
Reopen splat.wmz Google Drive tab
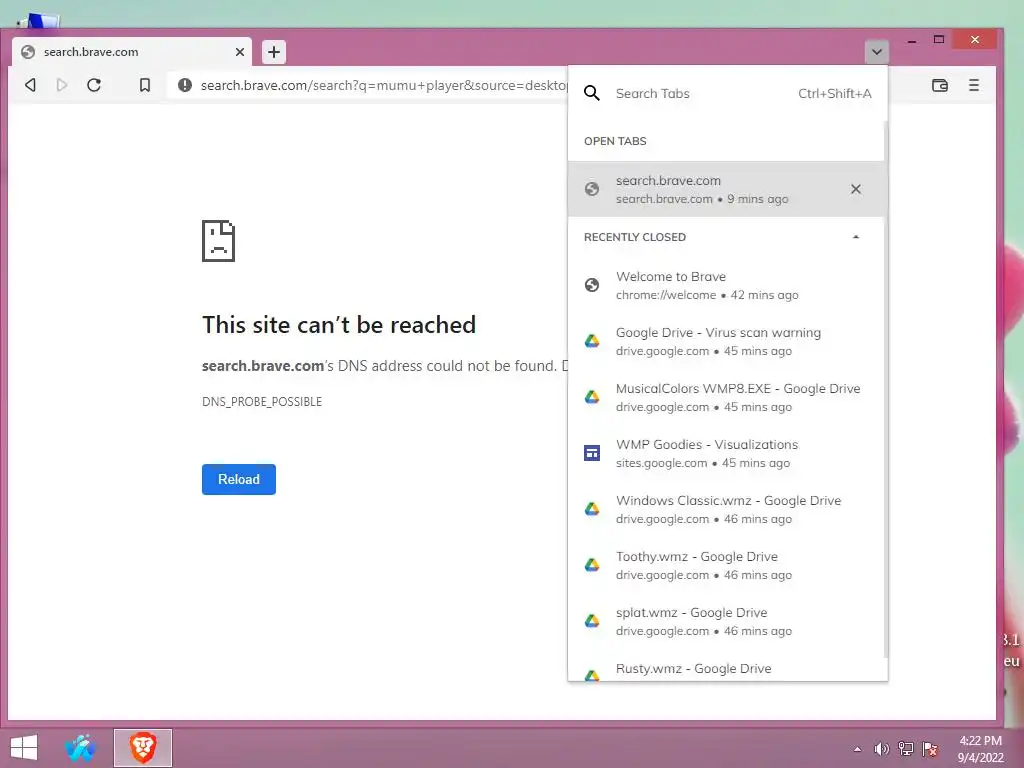(726, 622)
